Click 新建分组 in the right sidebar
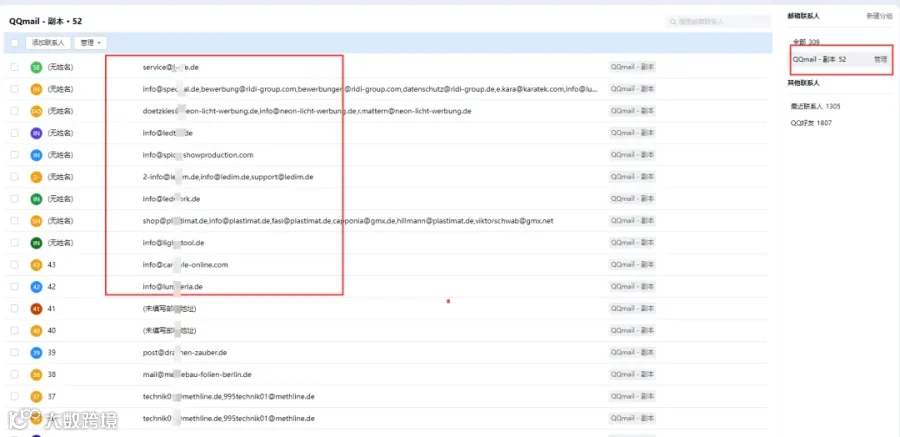This screenshot has width=900, height=437. click(879, 16)
